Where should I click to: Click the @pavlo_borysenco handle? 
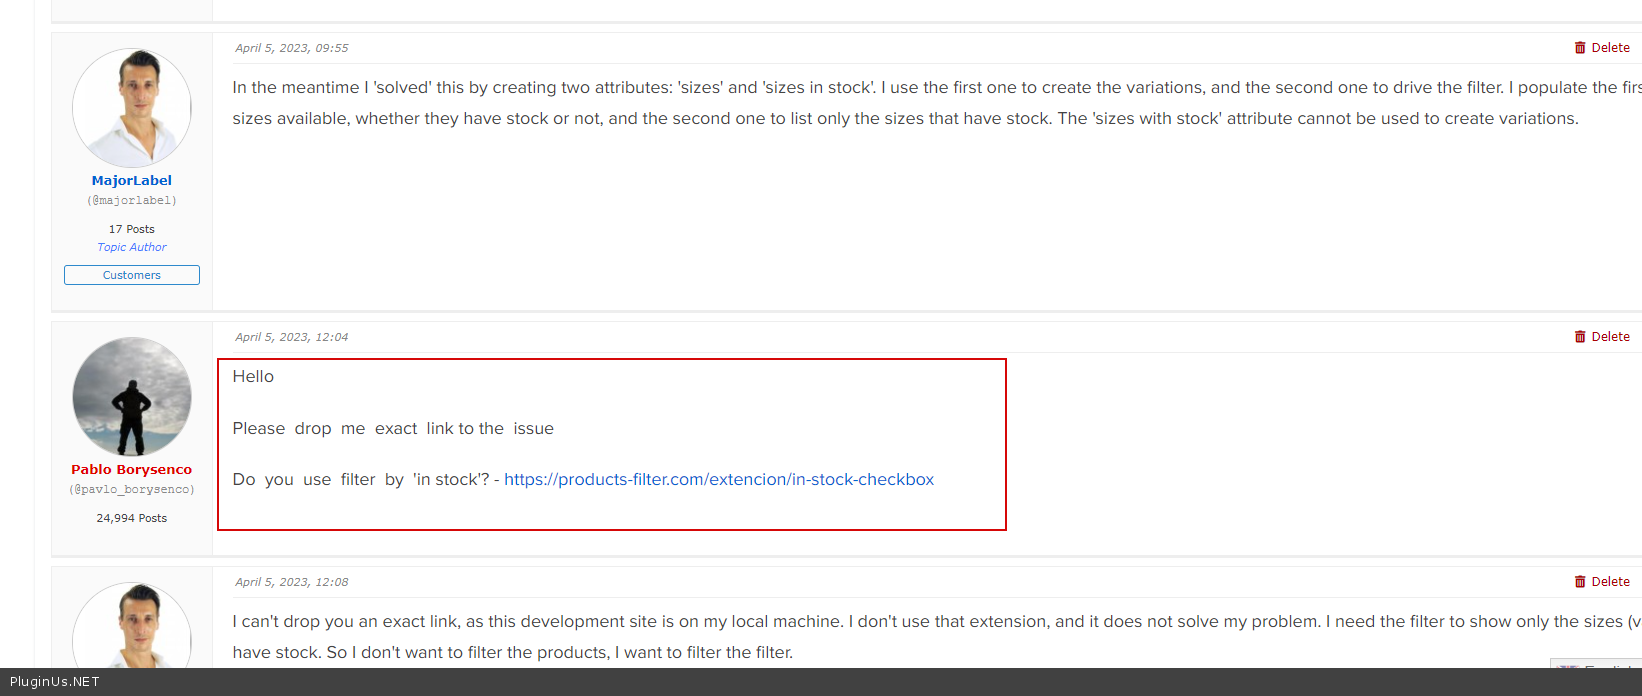tap(132, 490)
